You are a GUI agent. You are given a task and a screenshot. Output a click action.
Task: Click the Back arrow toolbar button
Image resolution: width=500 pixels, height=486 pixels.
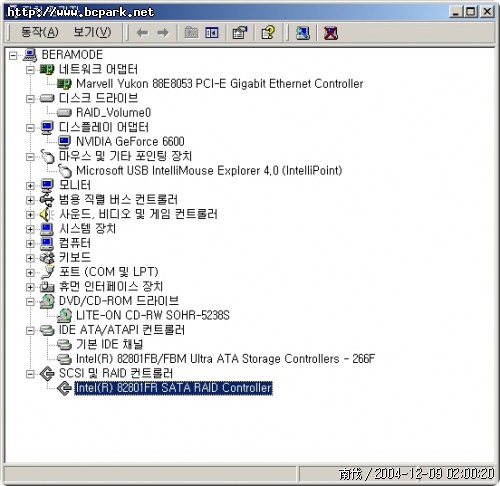[142, 33]
